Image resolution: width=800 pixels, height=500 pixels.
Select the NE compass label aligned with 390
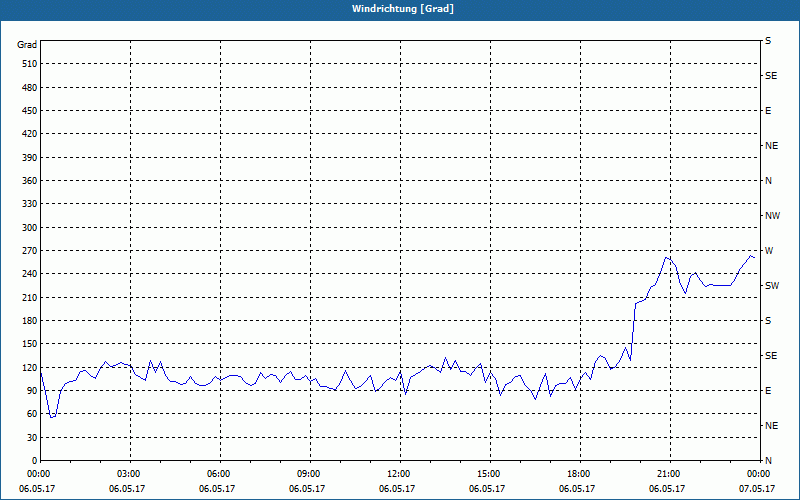tap(771, 146)
